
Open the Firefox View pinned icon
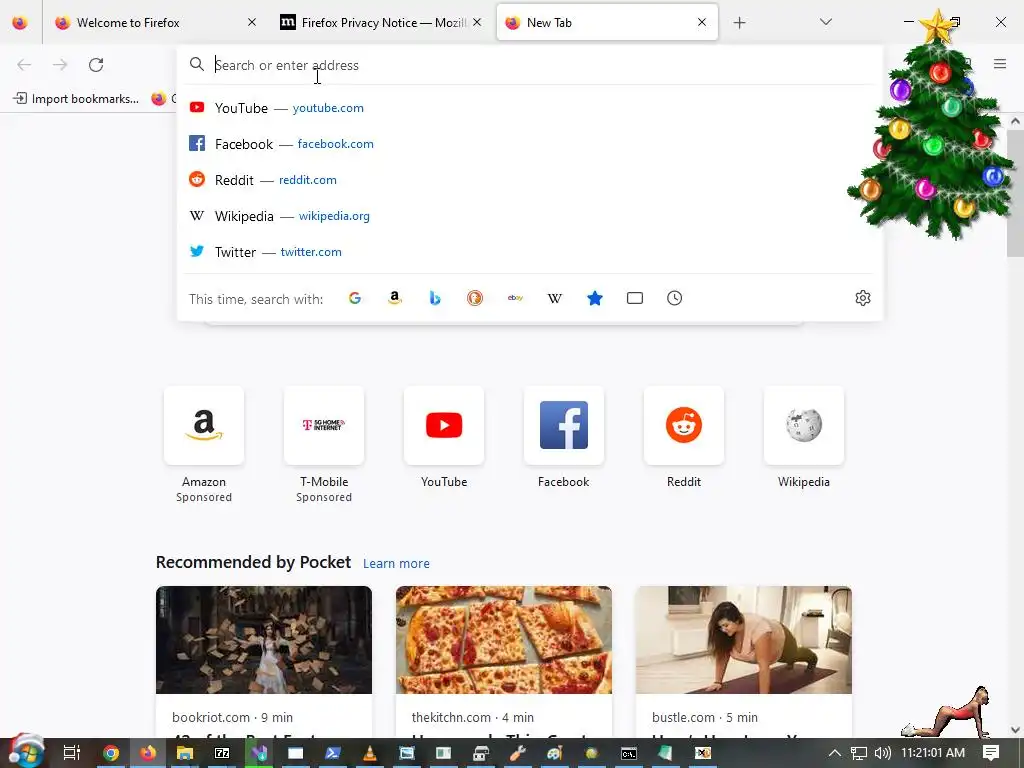click(20, 22)
